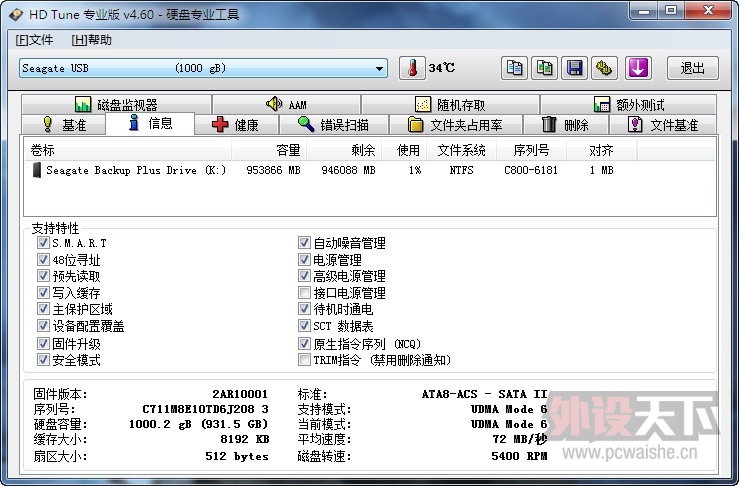Click rotation speed value 5400 RPM

519,456
